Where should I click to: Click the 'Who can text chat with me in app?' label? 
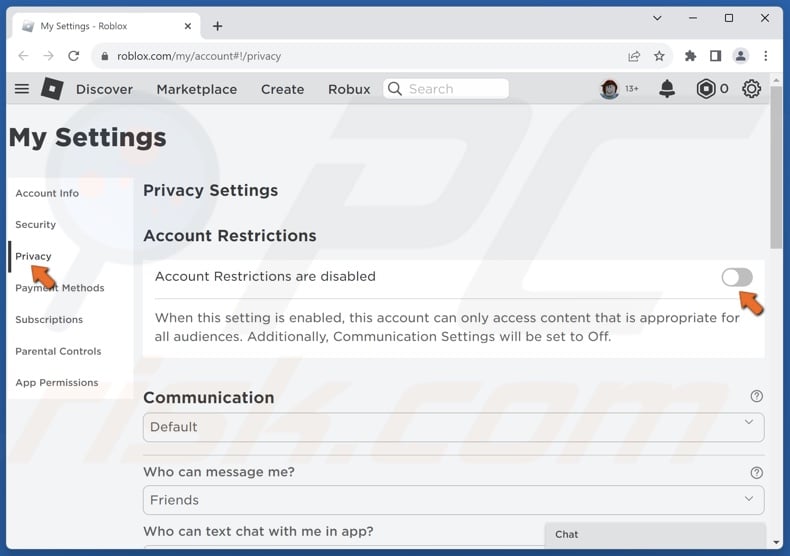pos(258,531)
